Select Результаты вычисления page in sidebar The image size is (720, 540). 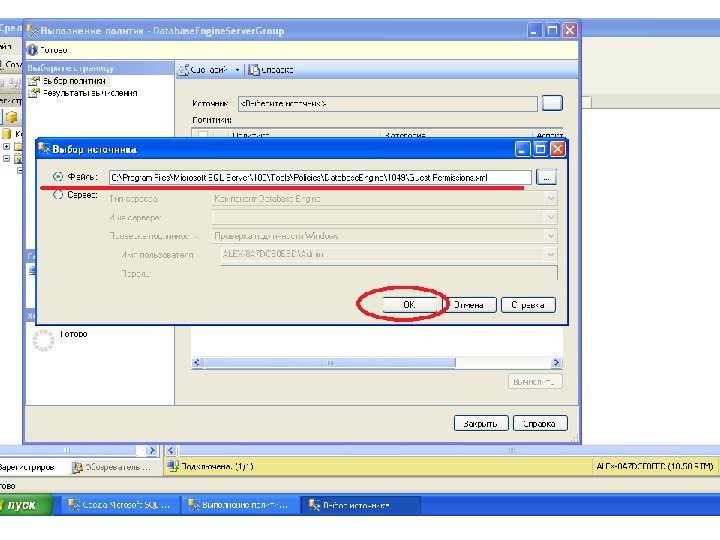click(90, 93)
